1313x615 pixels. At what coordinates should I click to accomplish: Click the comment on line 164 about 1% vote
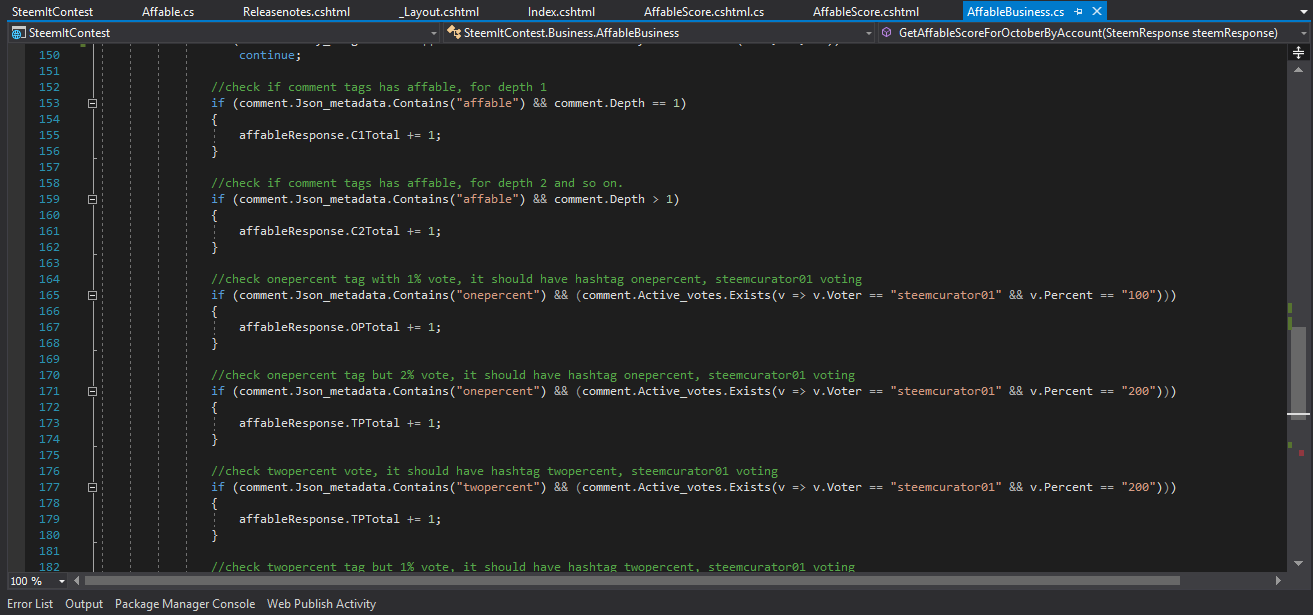tap(536, 279)
